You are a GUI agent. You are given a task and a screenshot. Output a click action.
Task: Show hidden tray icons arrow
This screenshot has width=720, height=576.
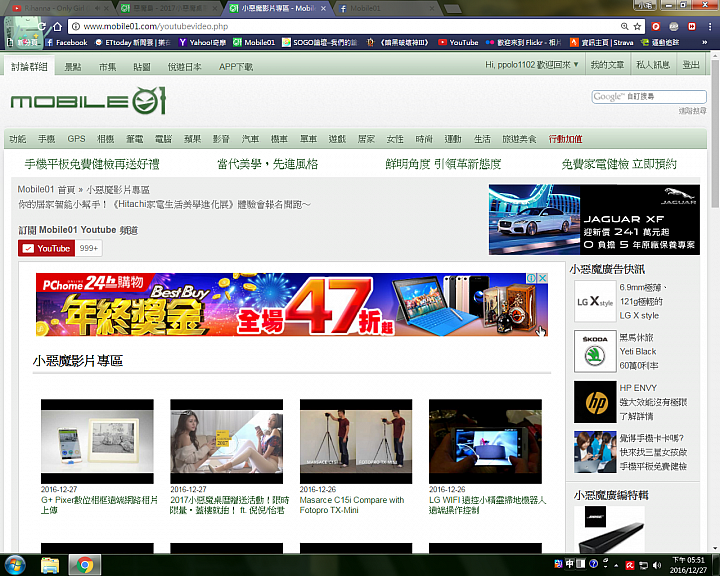[616, 565]
